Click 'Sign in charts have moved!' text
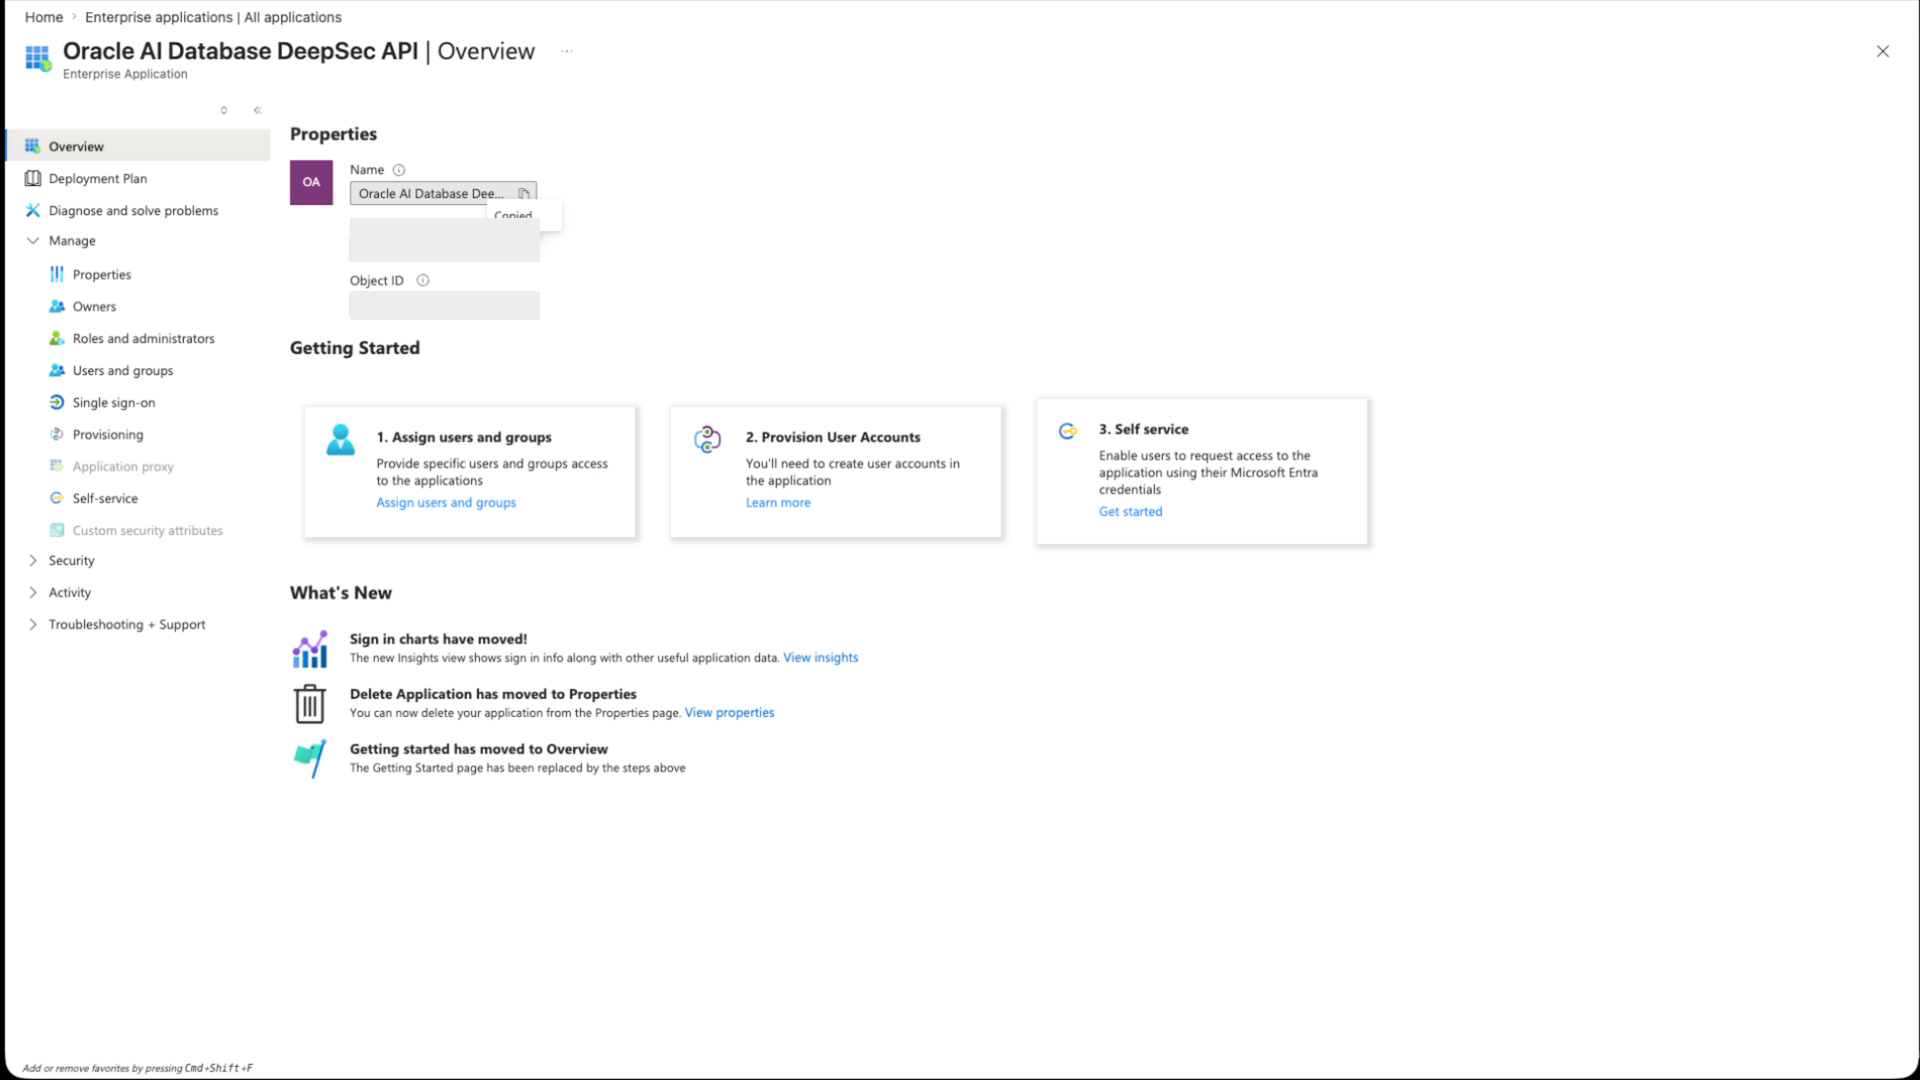 tap(438, 639)
